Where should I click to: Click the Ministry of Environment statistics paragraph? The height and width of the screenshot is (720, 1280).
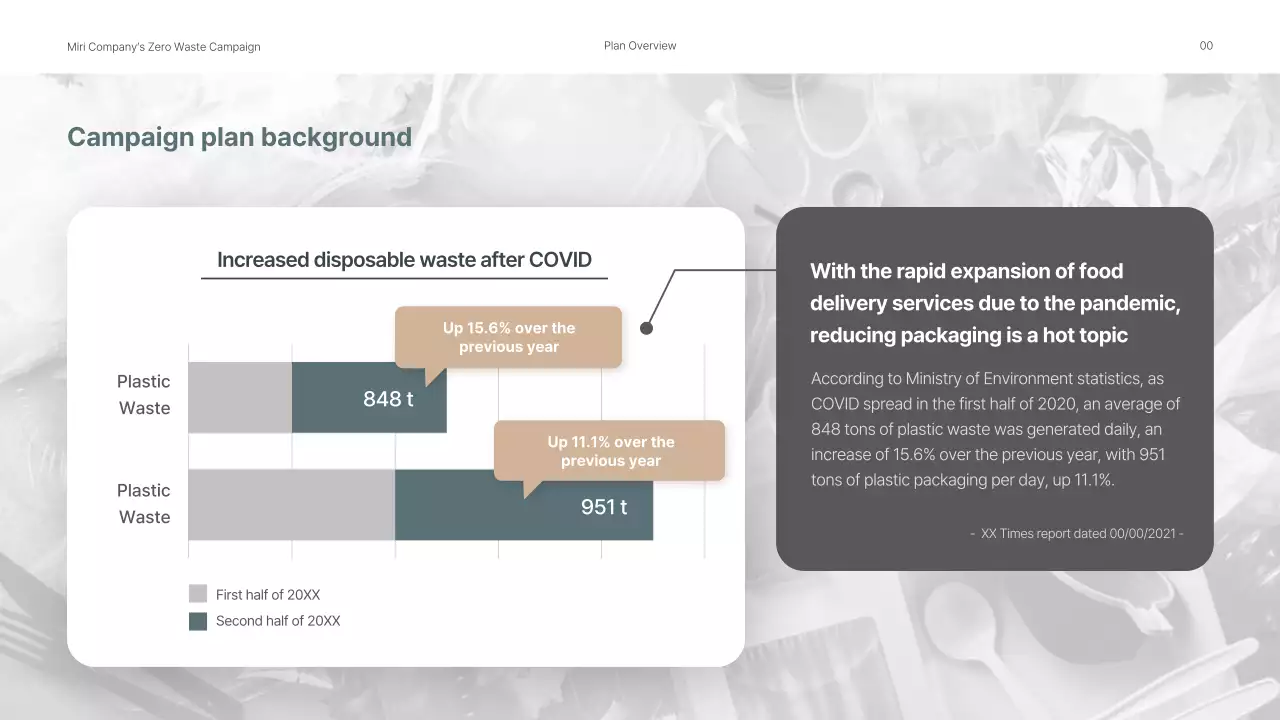(x=995, y=429)
